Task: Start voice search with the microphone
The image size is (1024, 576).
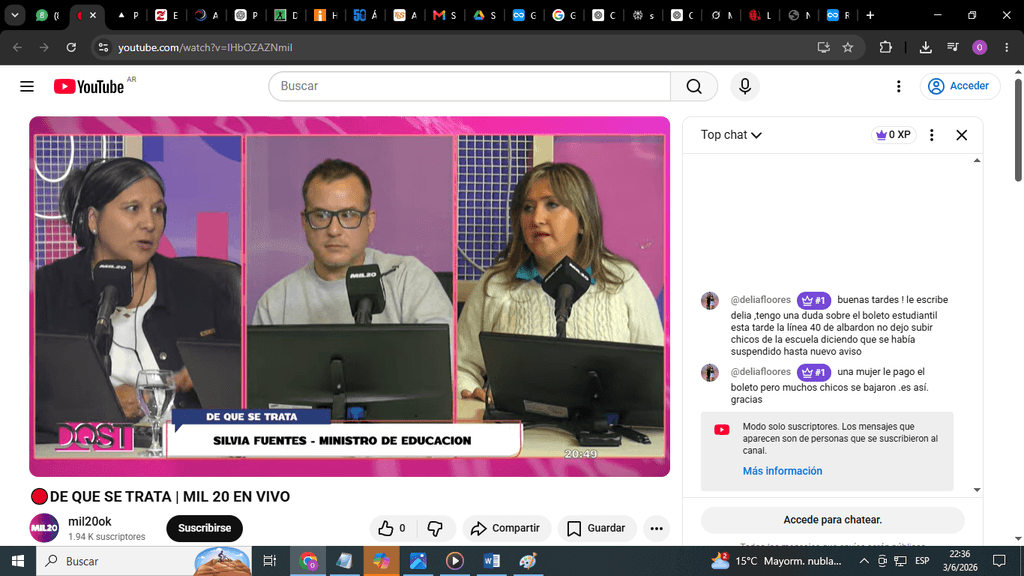Action: 744,86
